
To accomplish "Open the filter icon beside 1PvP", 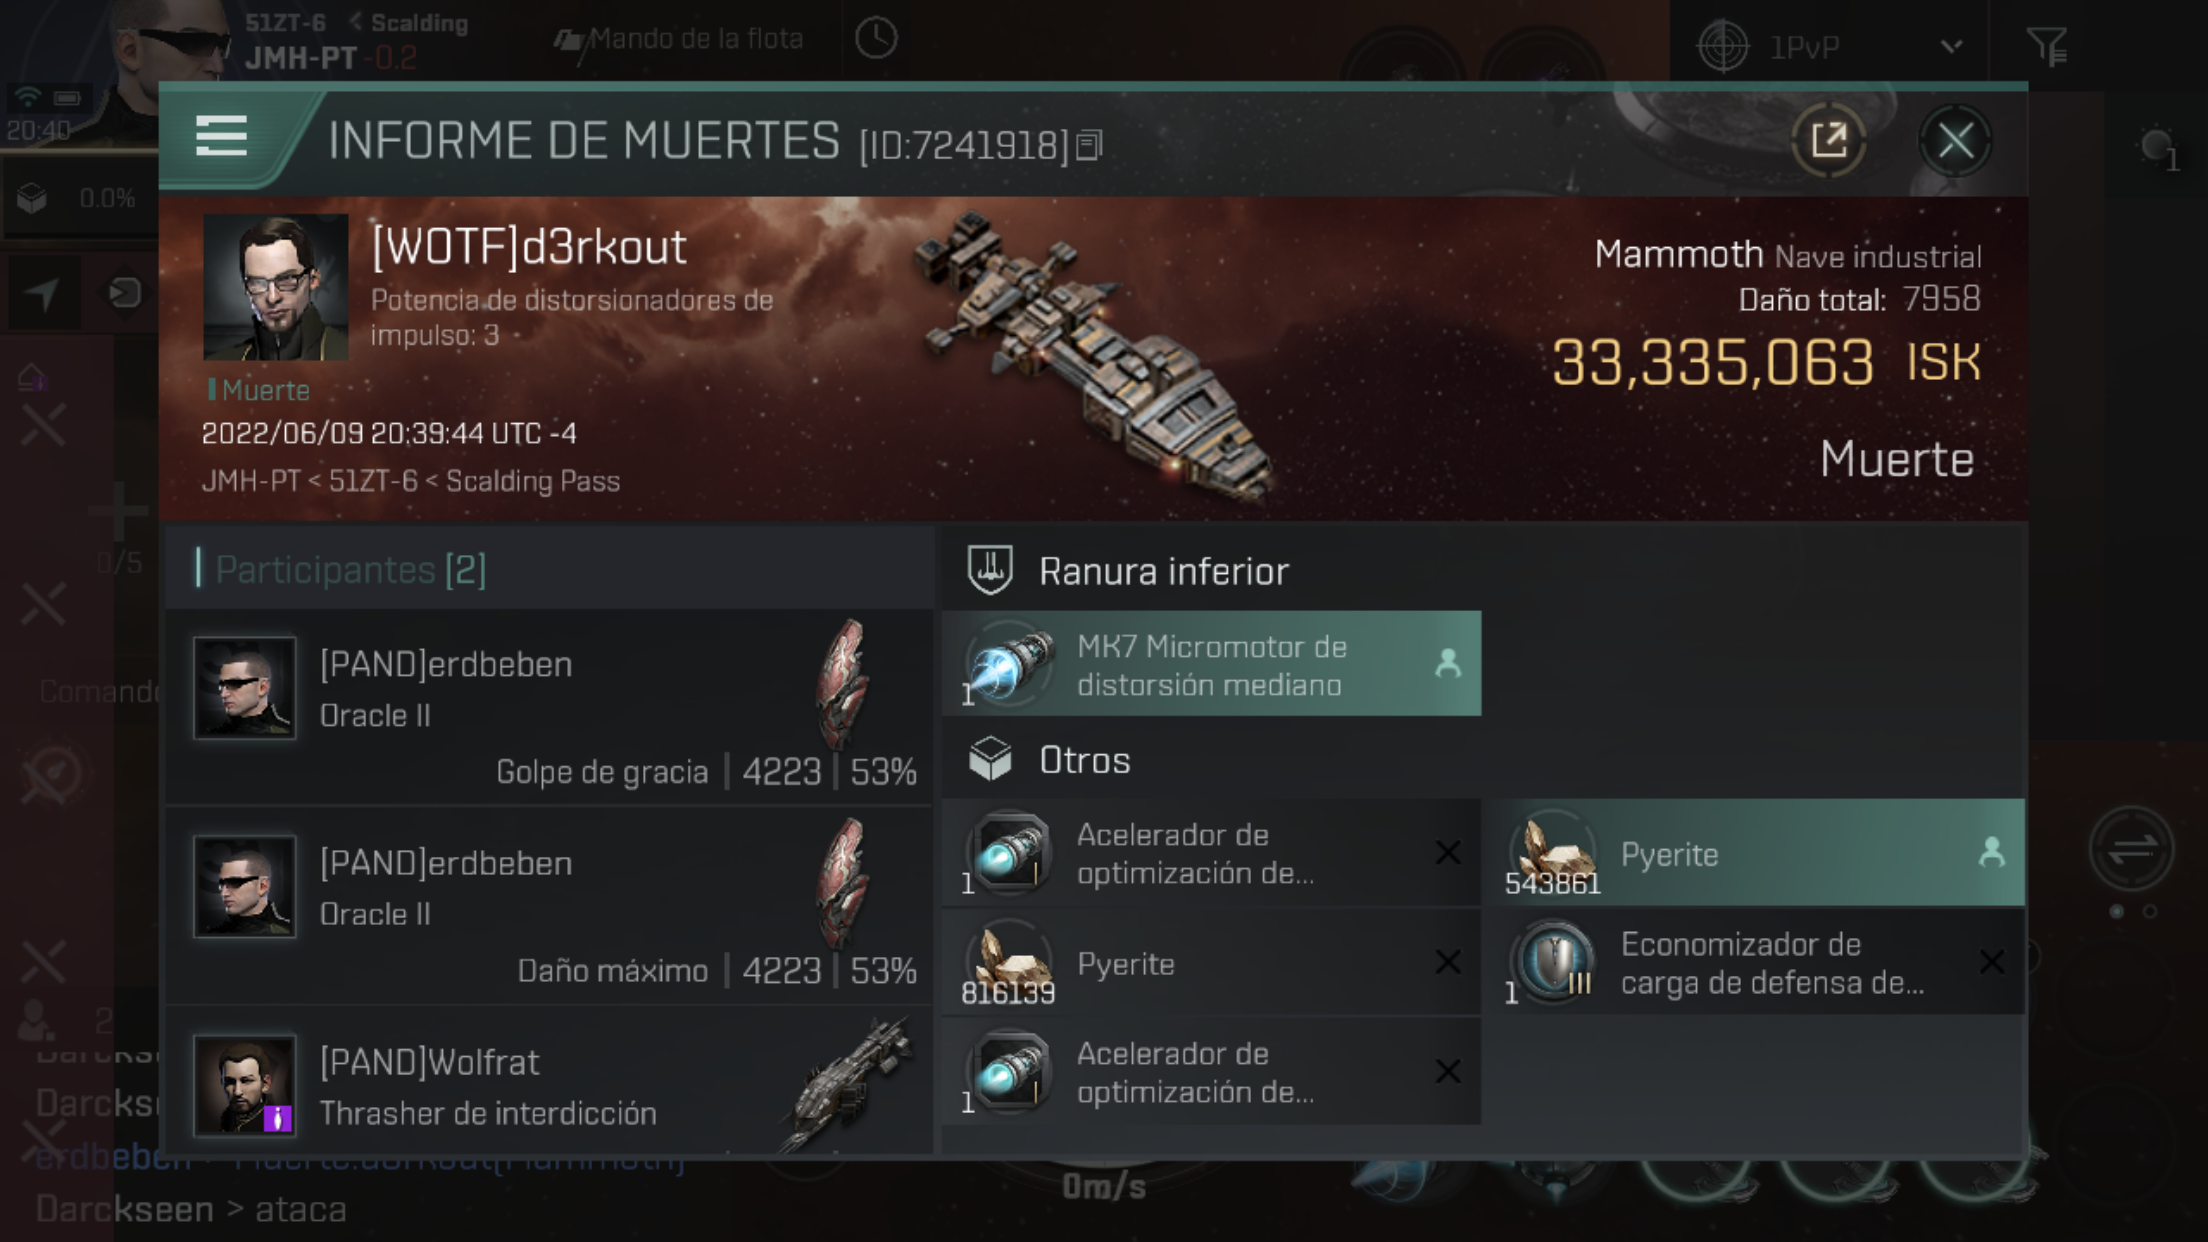I will tap(2046, 45).
